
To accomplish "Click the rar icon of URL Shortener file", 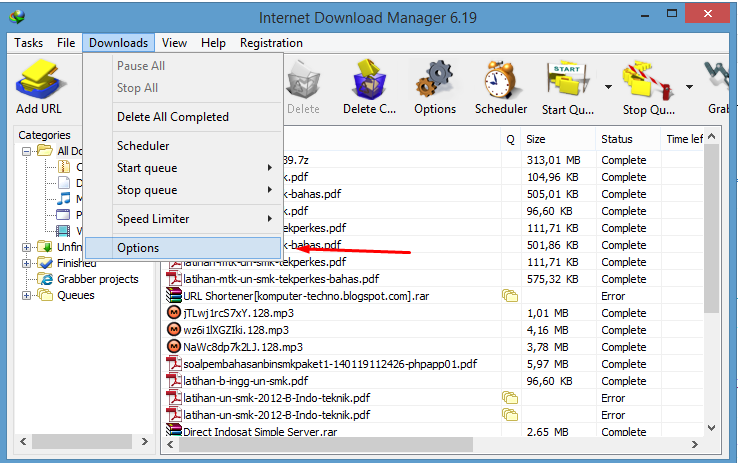I will [x=174, y=295].
